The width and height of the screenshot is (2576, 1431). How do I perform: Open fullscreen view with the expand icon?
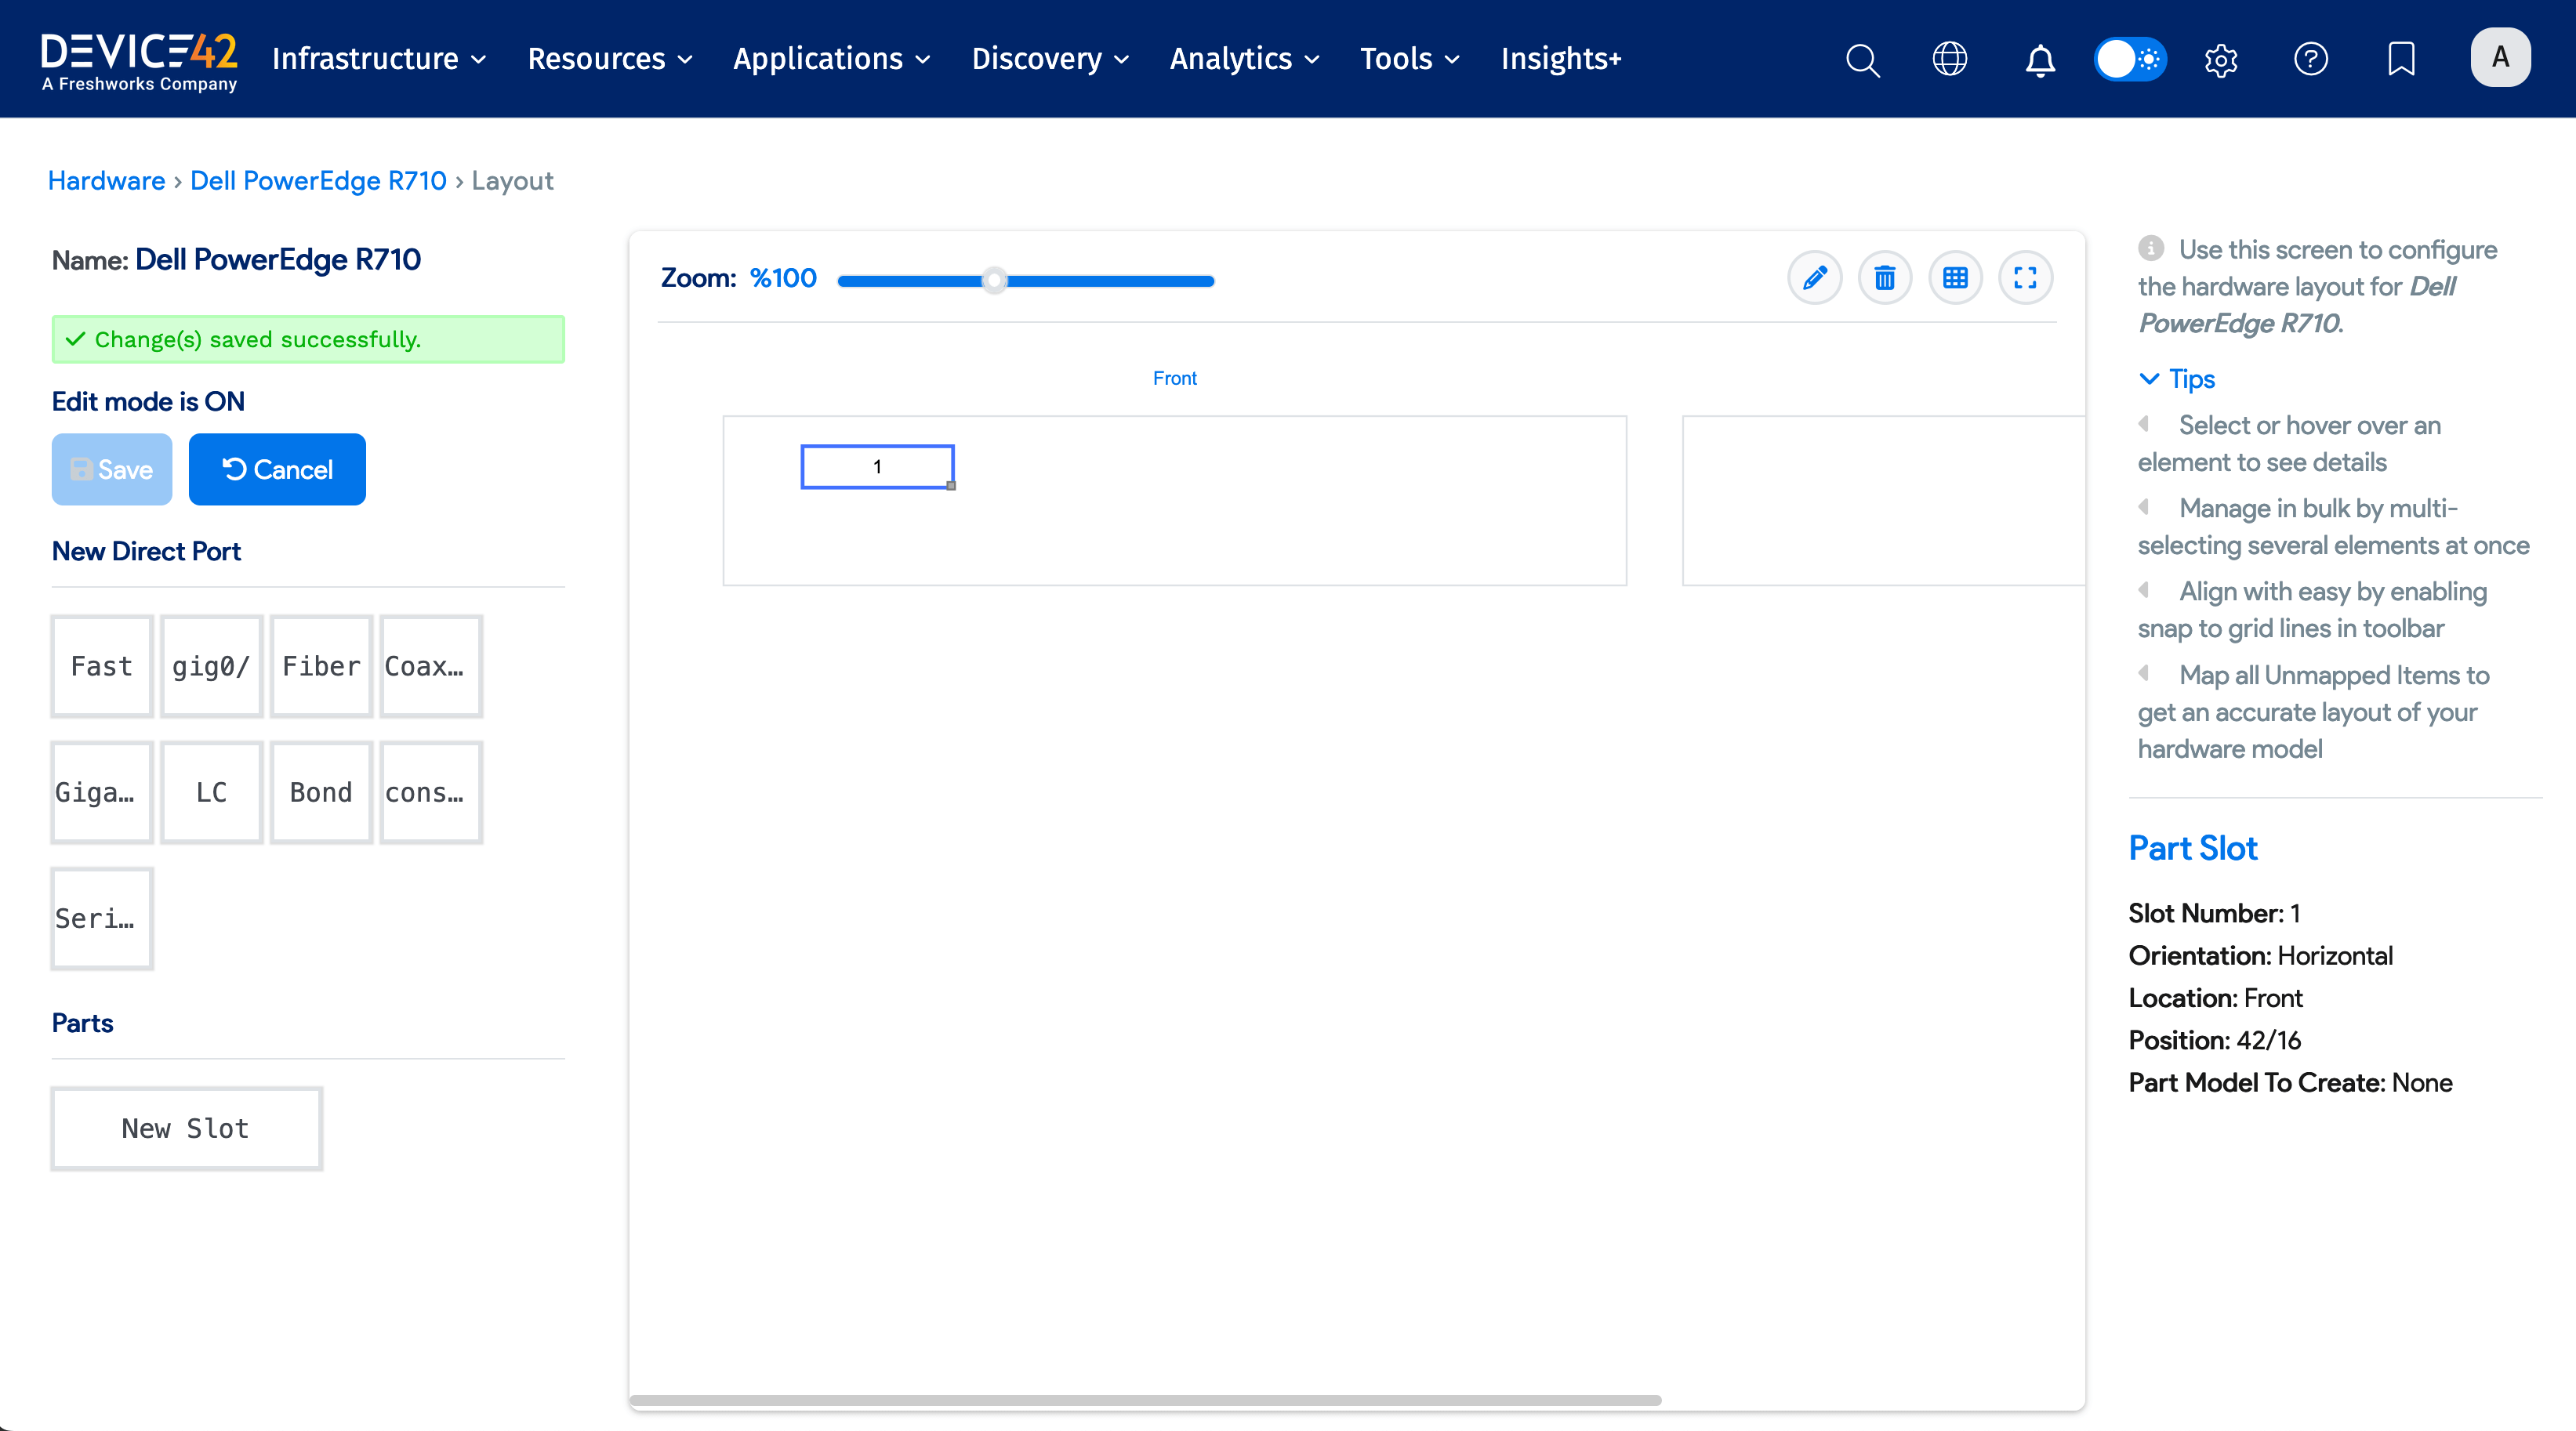(2025, 278)
